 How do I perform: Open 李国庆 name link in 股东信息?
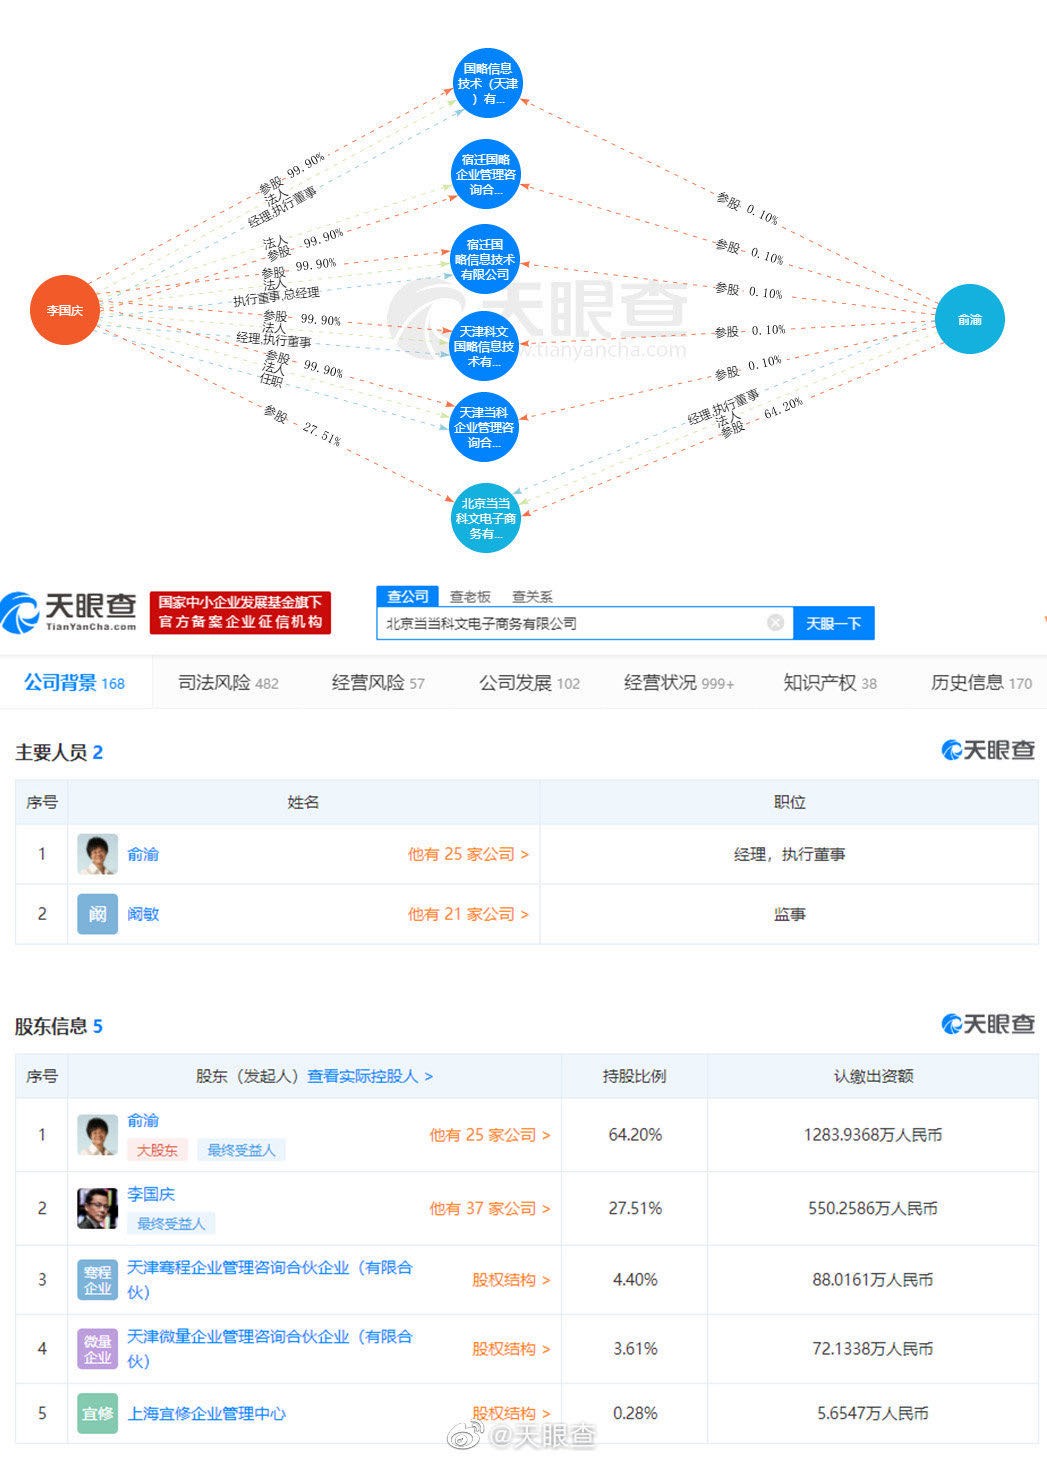click(x=151, y=1194)
